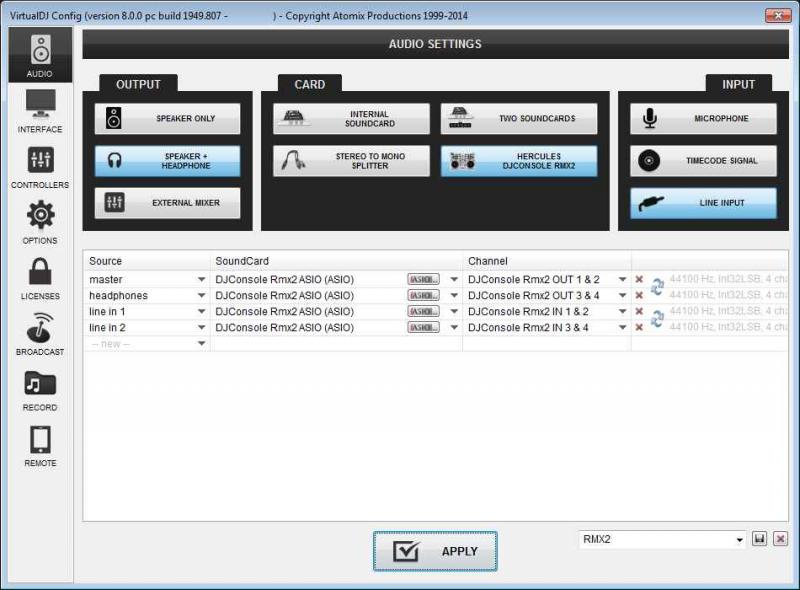Open the Licenses padlock section
The image size is (800, 590).
41,278
